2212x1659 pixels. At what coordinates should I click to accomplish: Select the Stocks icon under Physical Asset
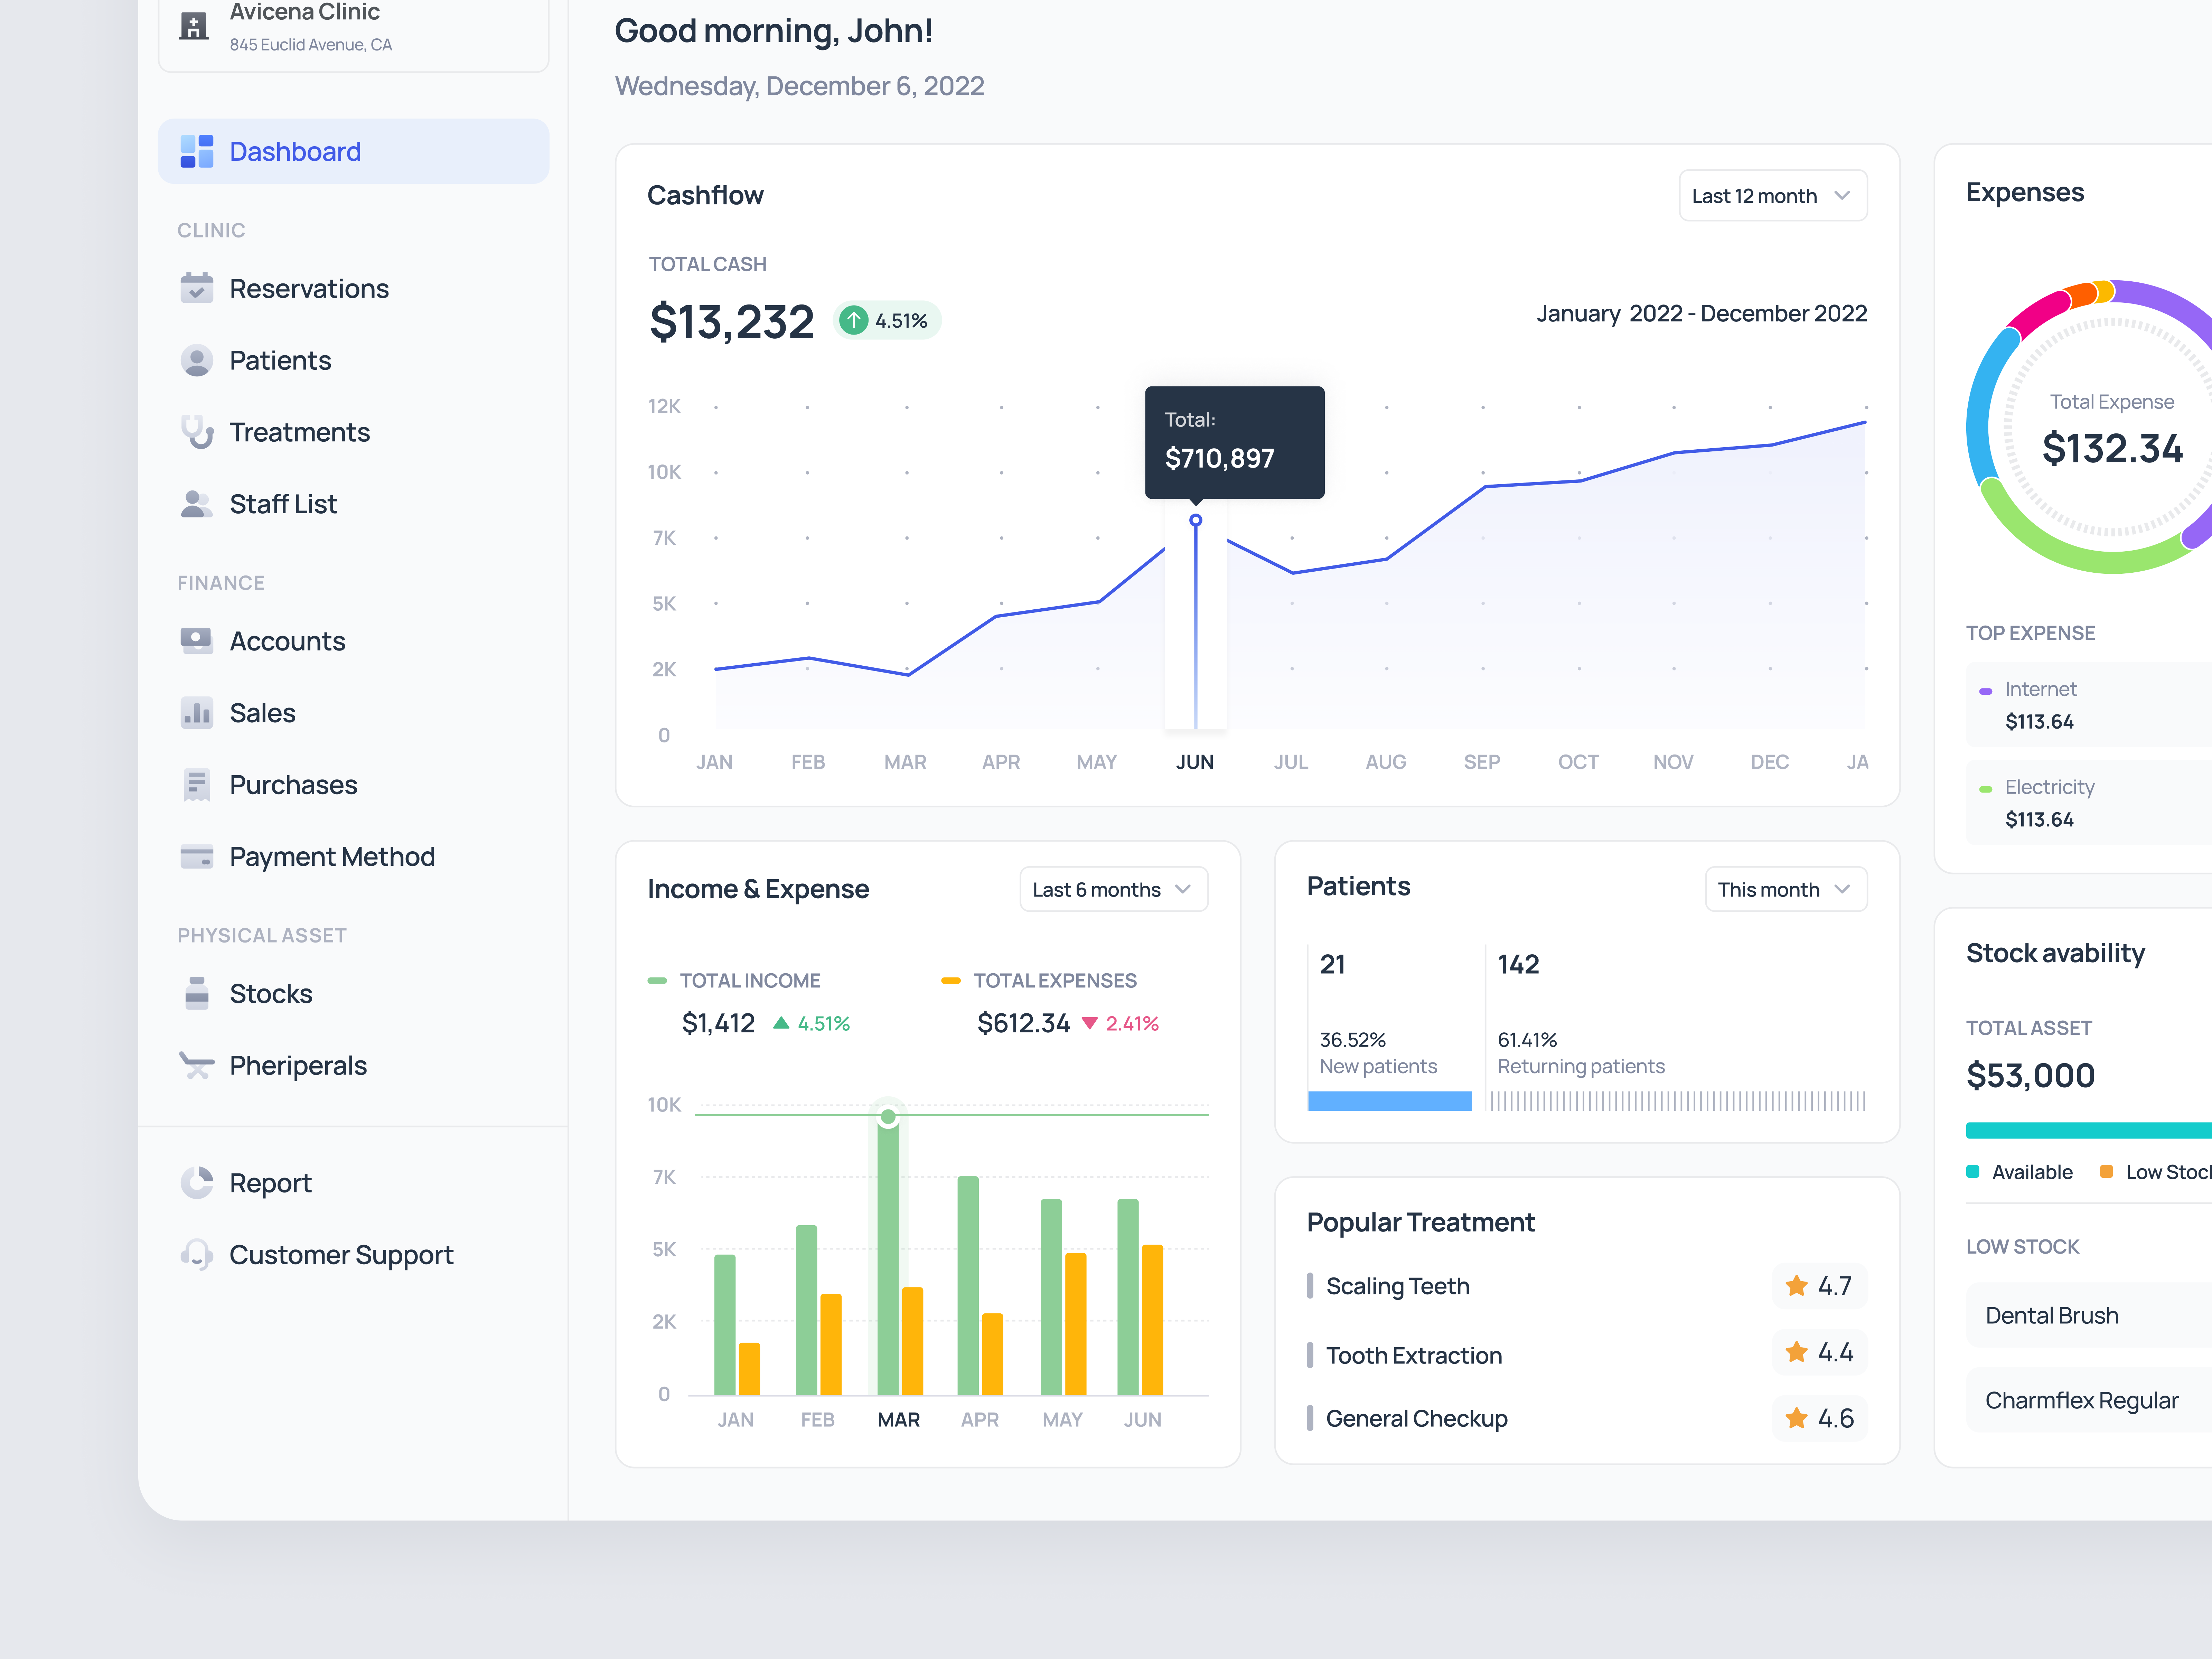(x=197, y=993)
